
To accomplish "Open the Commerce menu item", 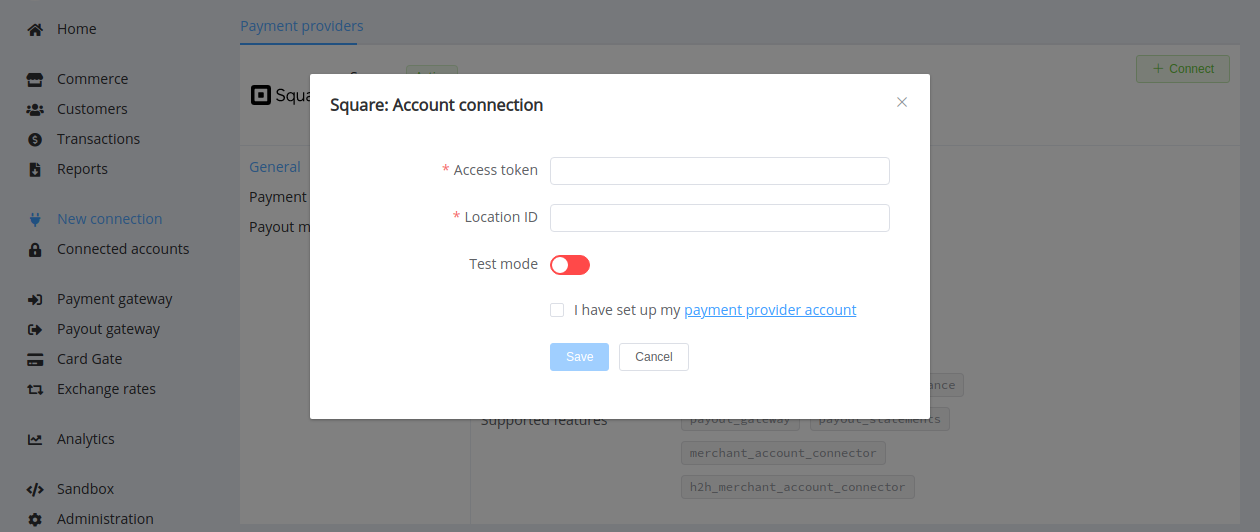I will (x=93, y=79).
